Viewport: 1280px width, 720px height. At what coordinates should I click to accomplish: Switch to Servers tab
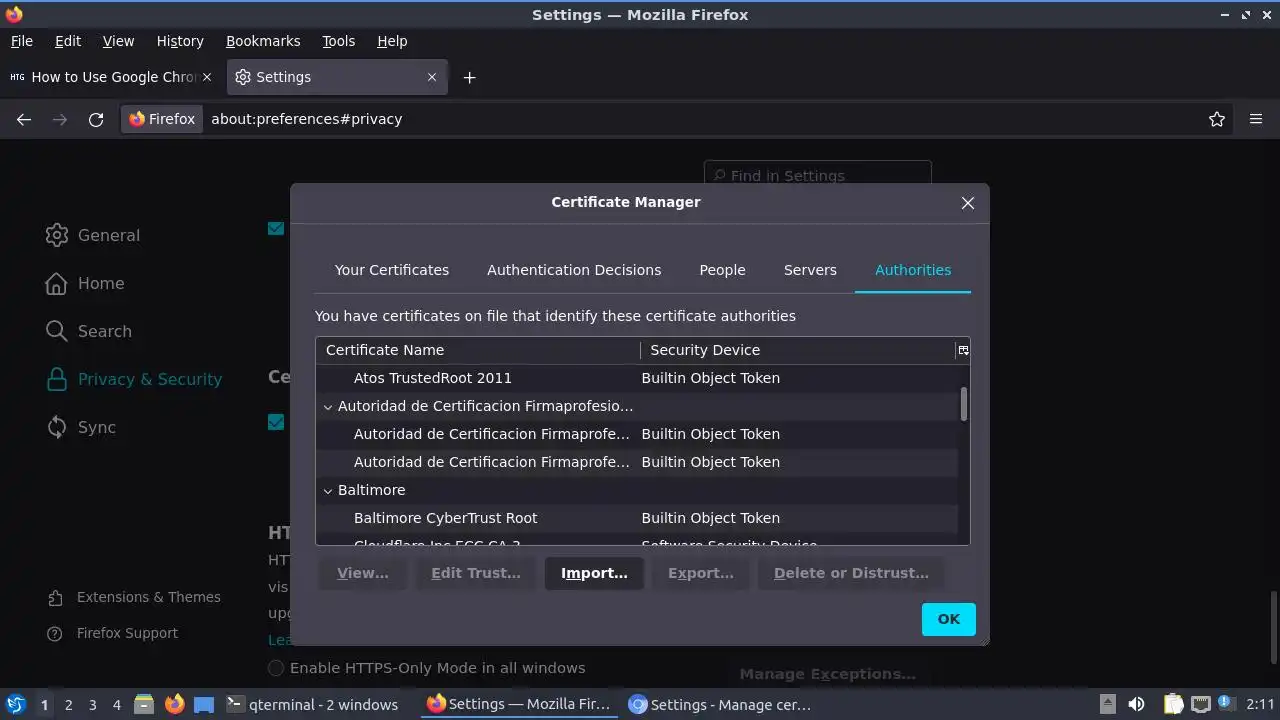point(810,270)
